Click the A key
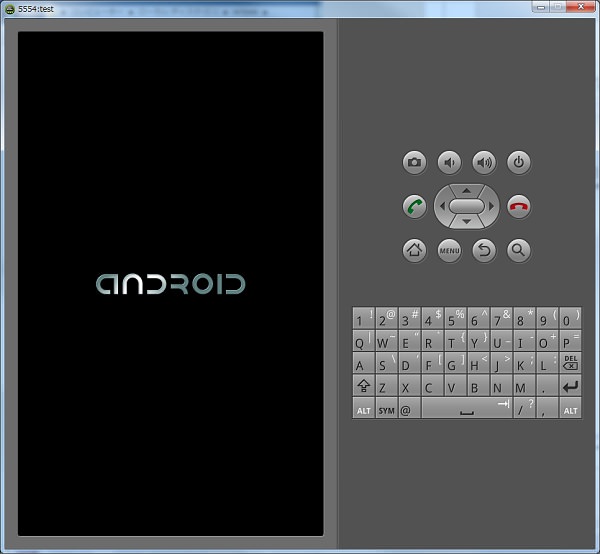 coord(364,363)
